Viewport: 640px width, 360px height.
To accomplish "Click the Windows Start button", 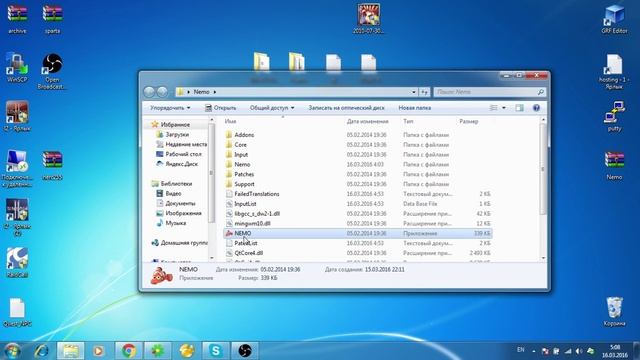I will pyautogui.click(x=12, y=351).
